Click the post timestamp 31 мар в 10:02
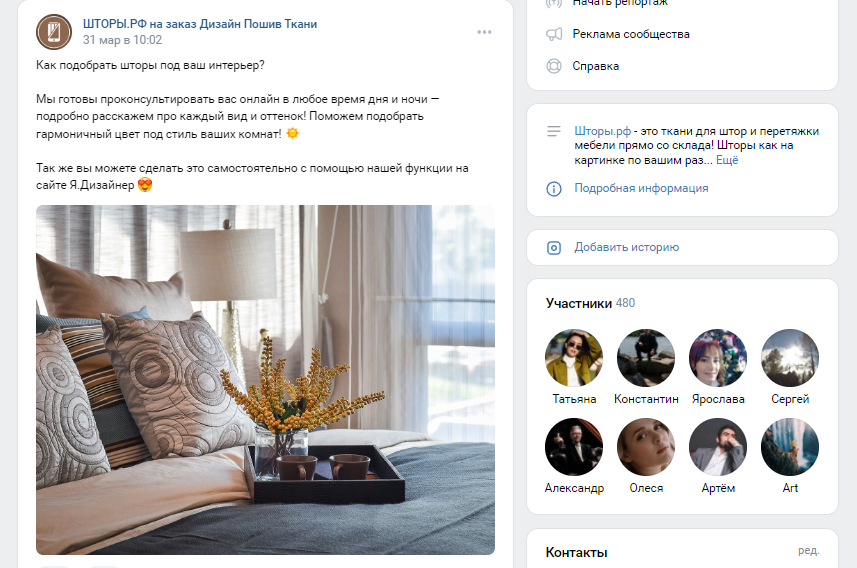 pos(122,40)
